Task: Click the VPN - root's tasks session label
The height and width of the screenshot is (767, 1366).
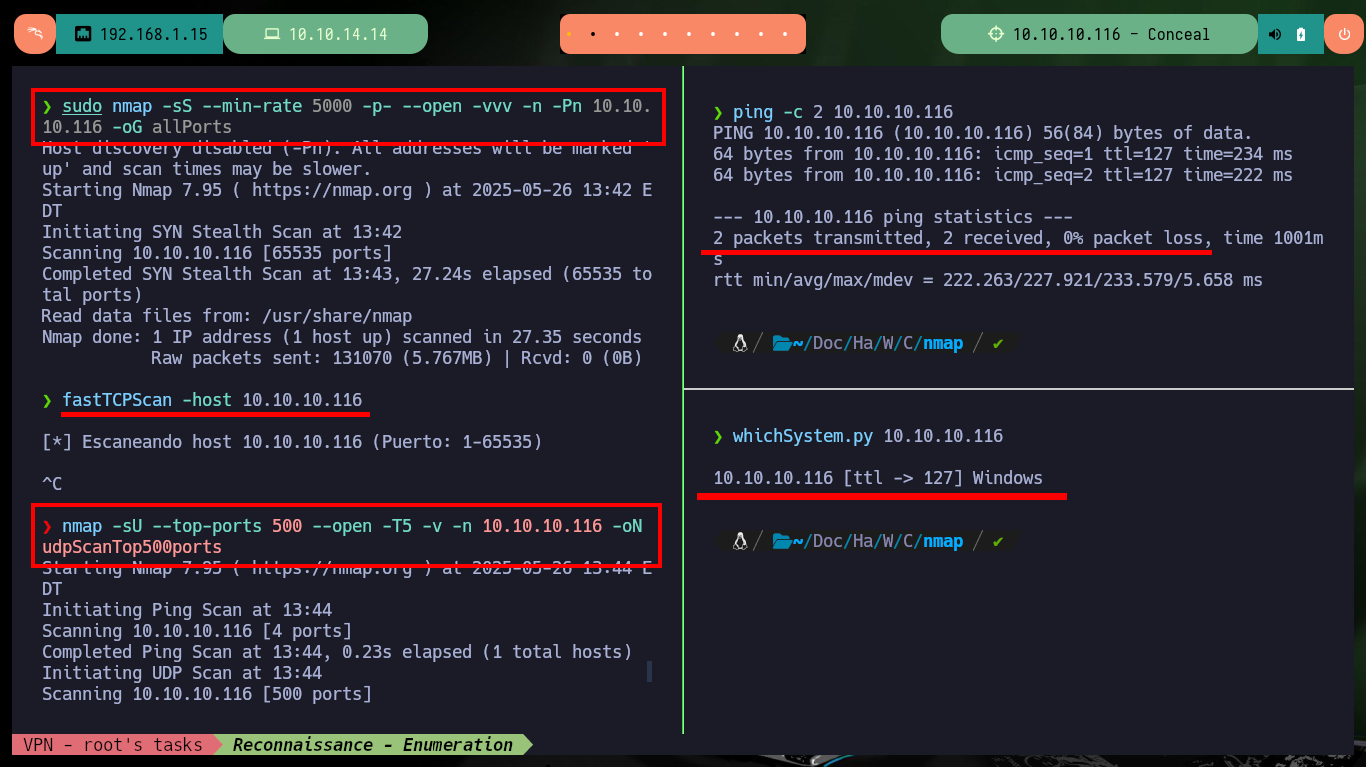Action: click(112, 744)
